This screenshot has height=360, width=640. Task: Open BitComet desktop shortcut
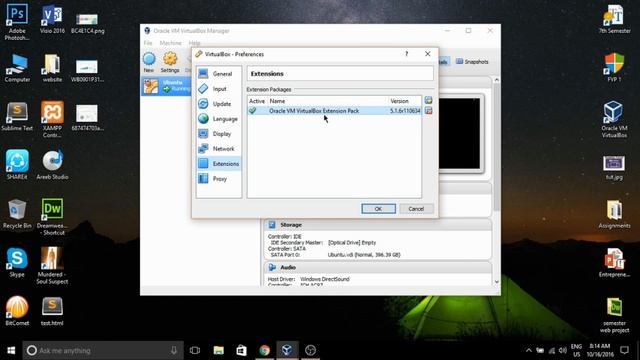[x=17, y=311]
